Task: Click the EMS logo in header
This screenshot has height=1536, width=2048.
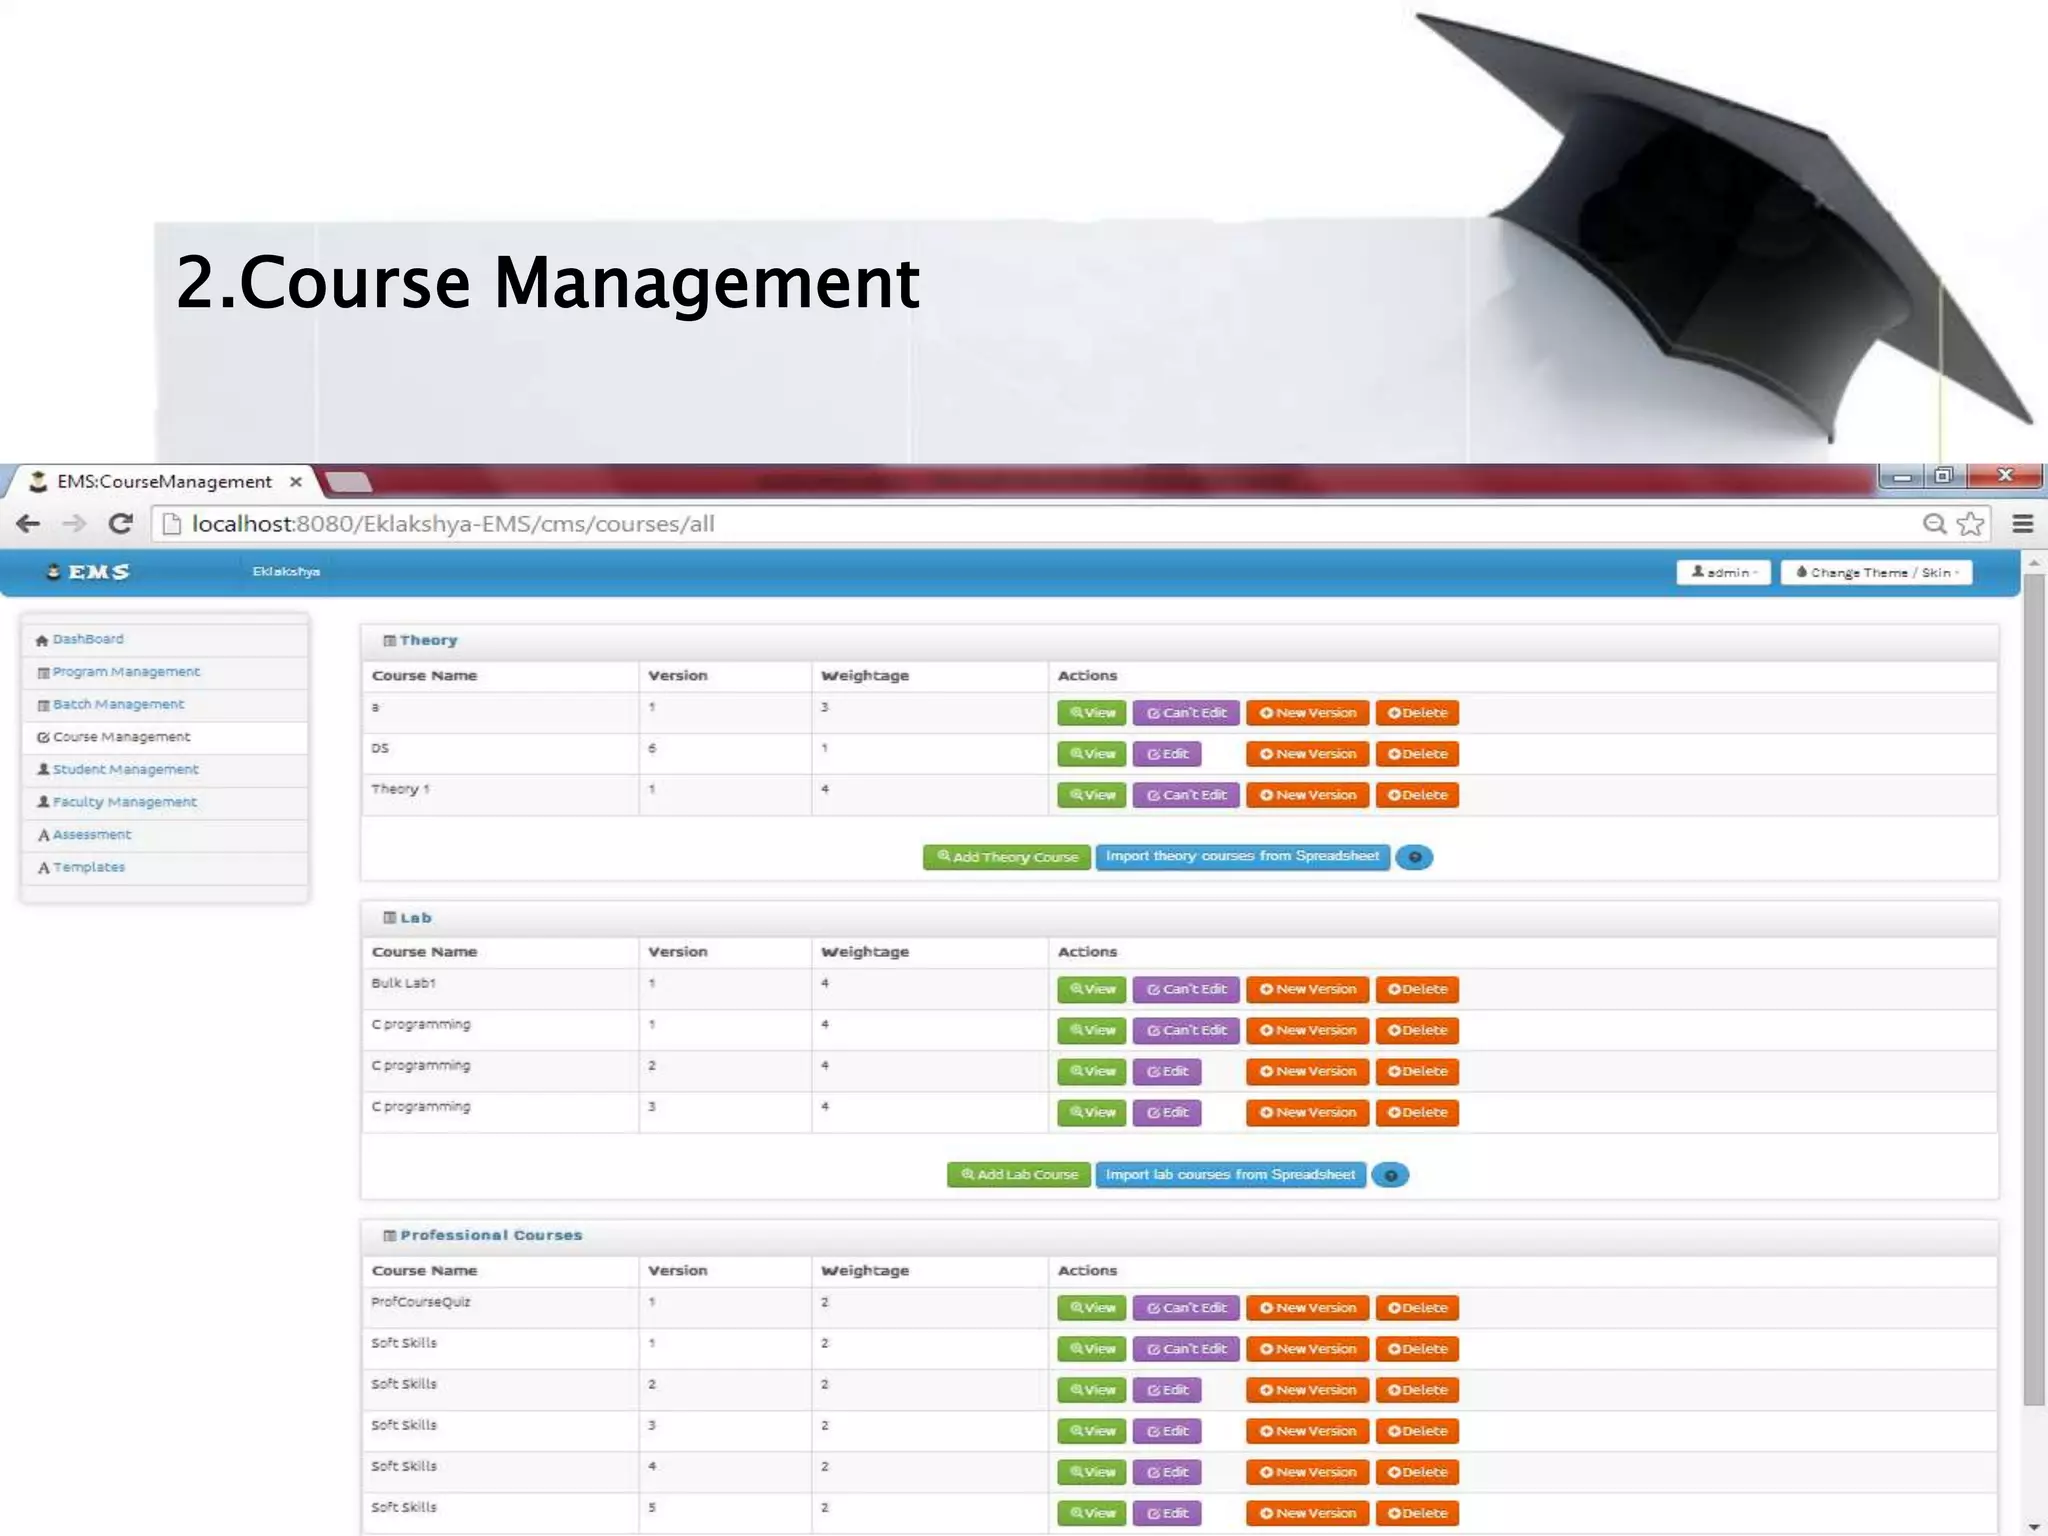Action: (89, 571)
